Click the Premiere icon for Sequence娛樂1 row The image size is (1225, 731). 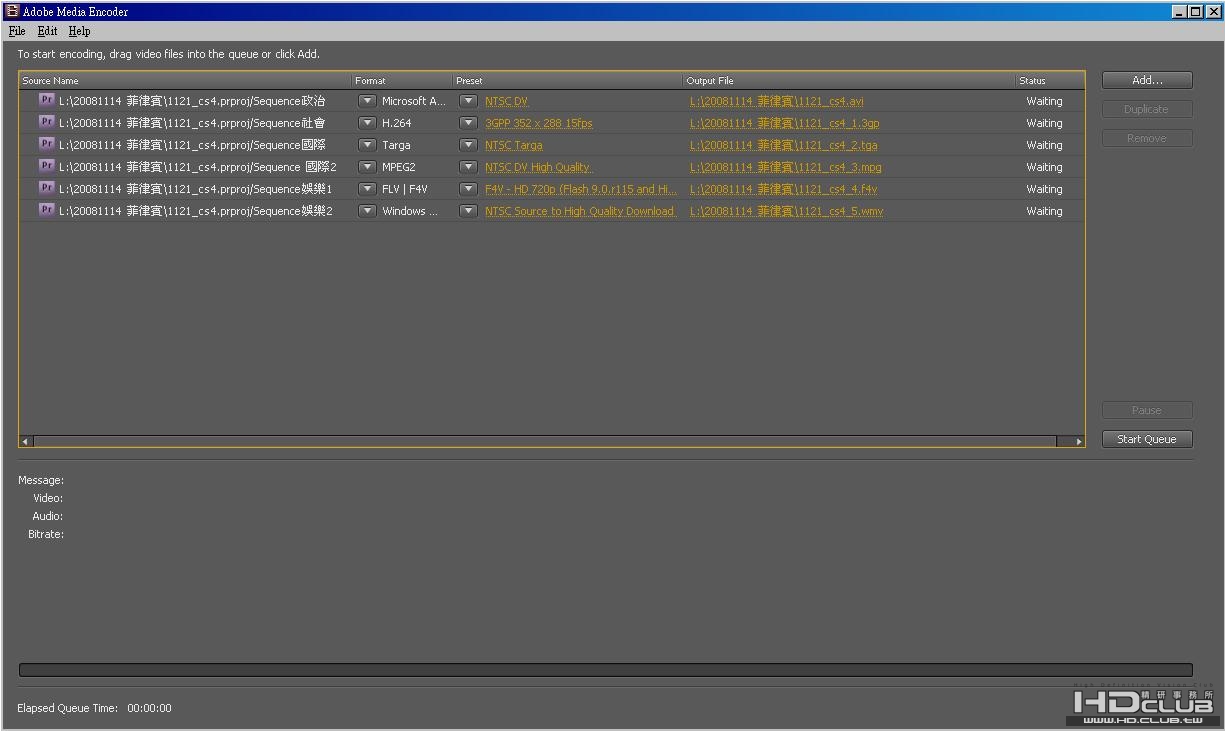point(46,188)
